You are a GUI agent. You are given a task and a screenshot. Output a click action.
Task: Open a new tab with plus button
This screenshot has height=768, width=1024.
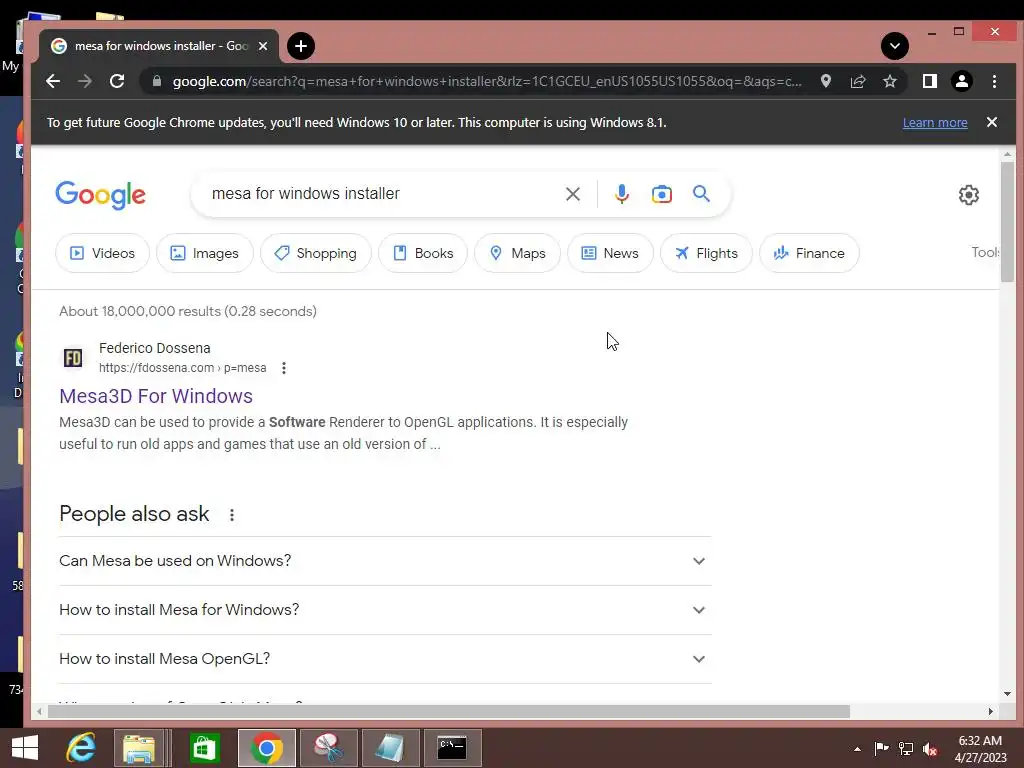point(300,46)
